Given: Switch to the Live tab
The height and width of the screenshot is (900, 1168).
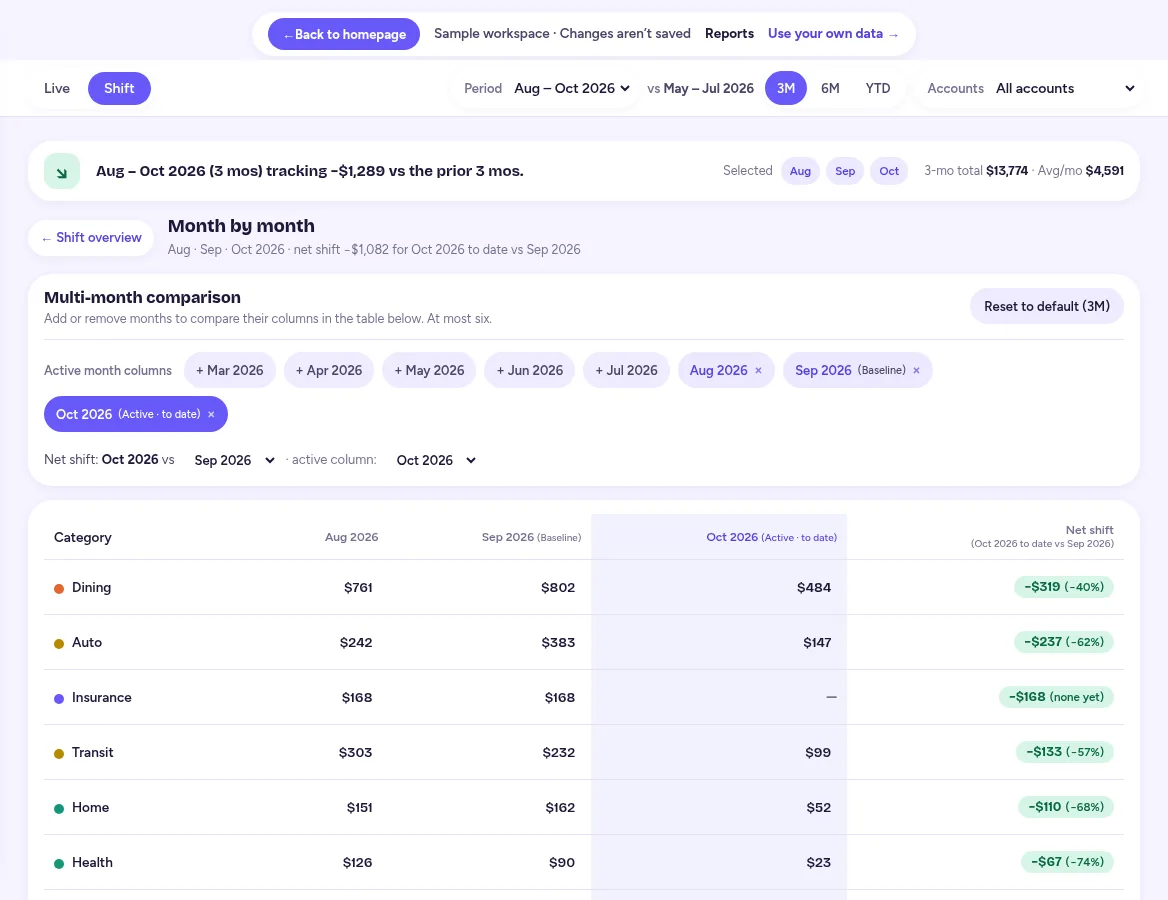Looking at the screenshot, I should [x=57, y=89].
